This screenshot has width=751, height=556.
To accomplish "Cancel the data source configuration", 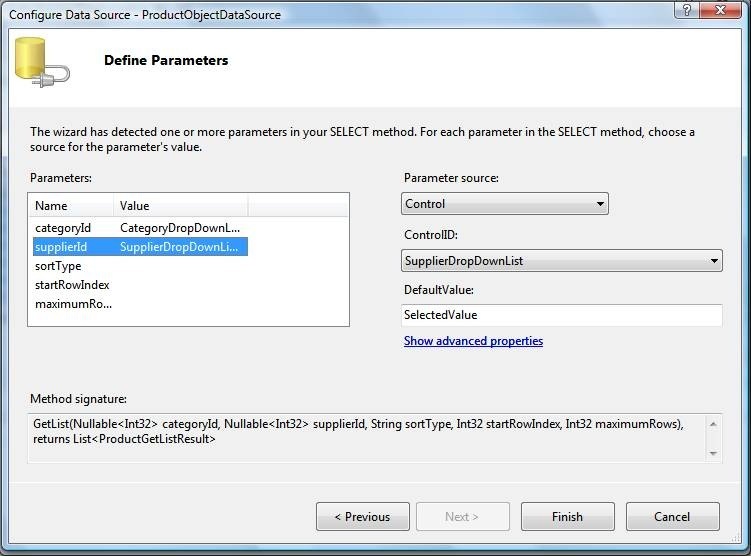I will click(672, 517).
